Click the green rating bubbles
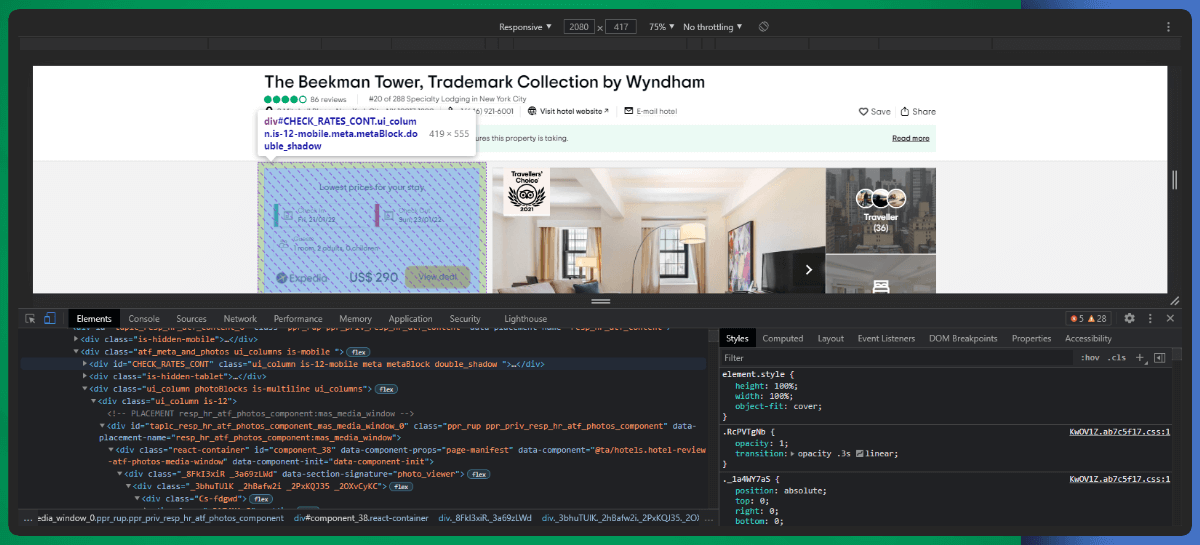 pos(285,100)
